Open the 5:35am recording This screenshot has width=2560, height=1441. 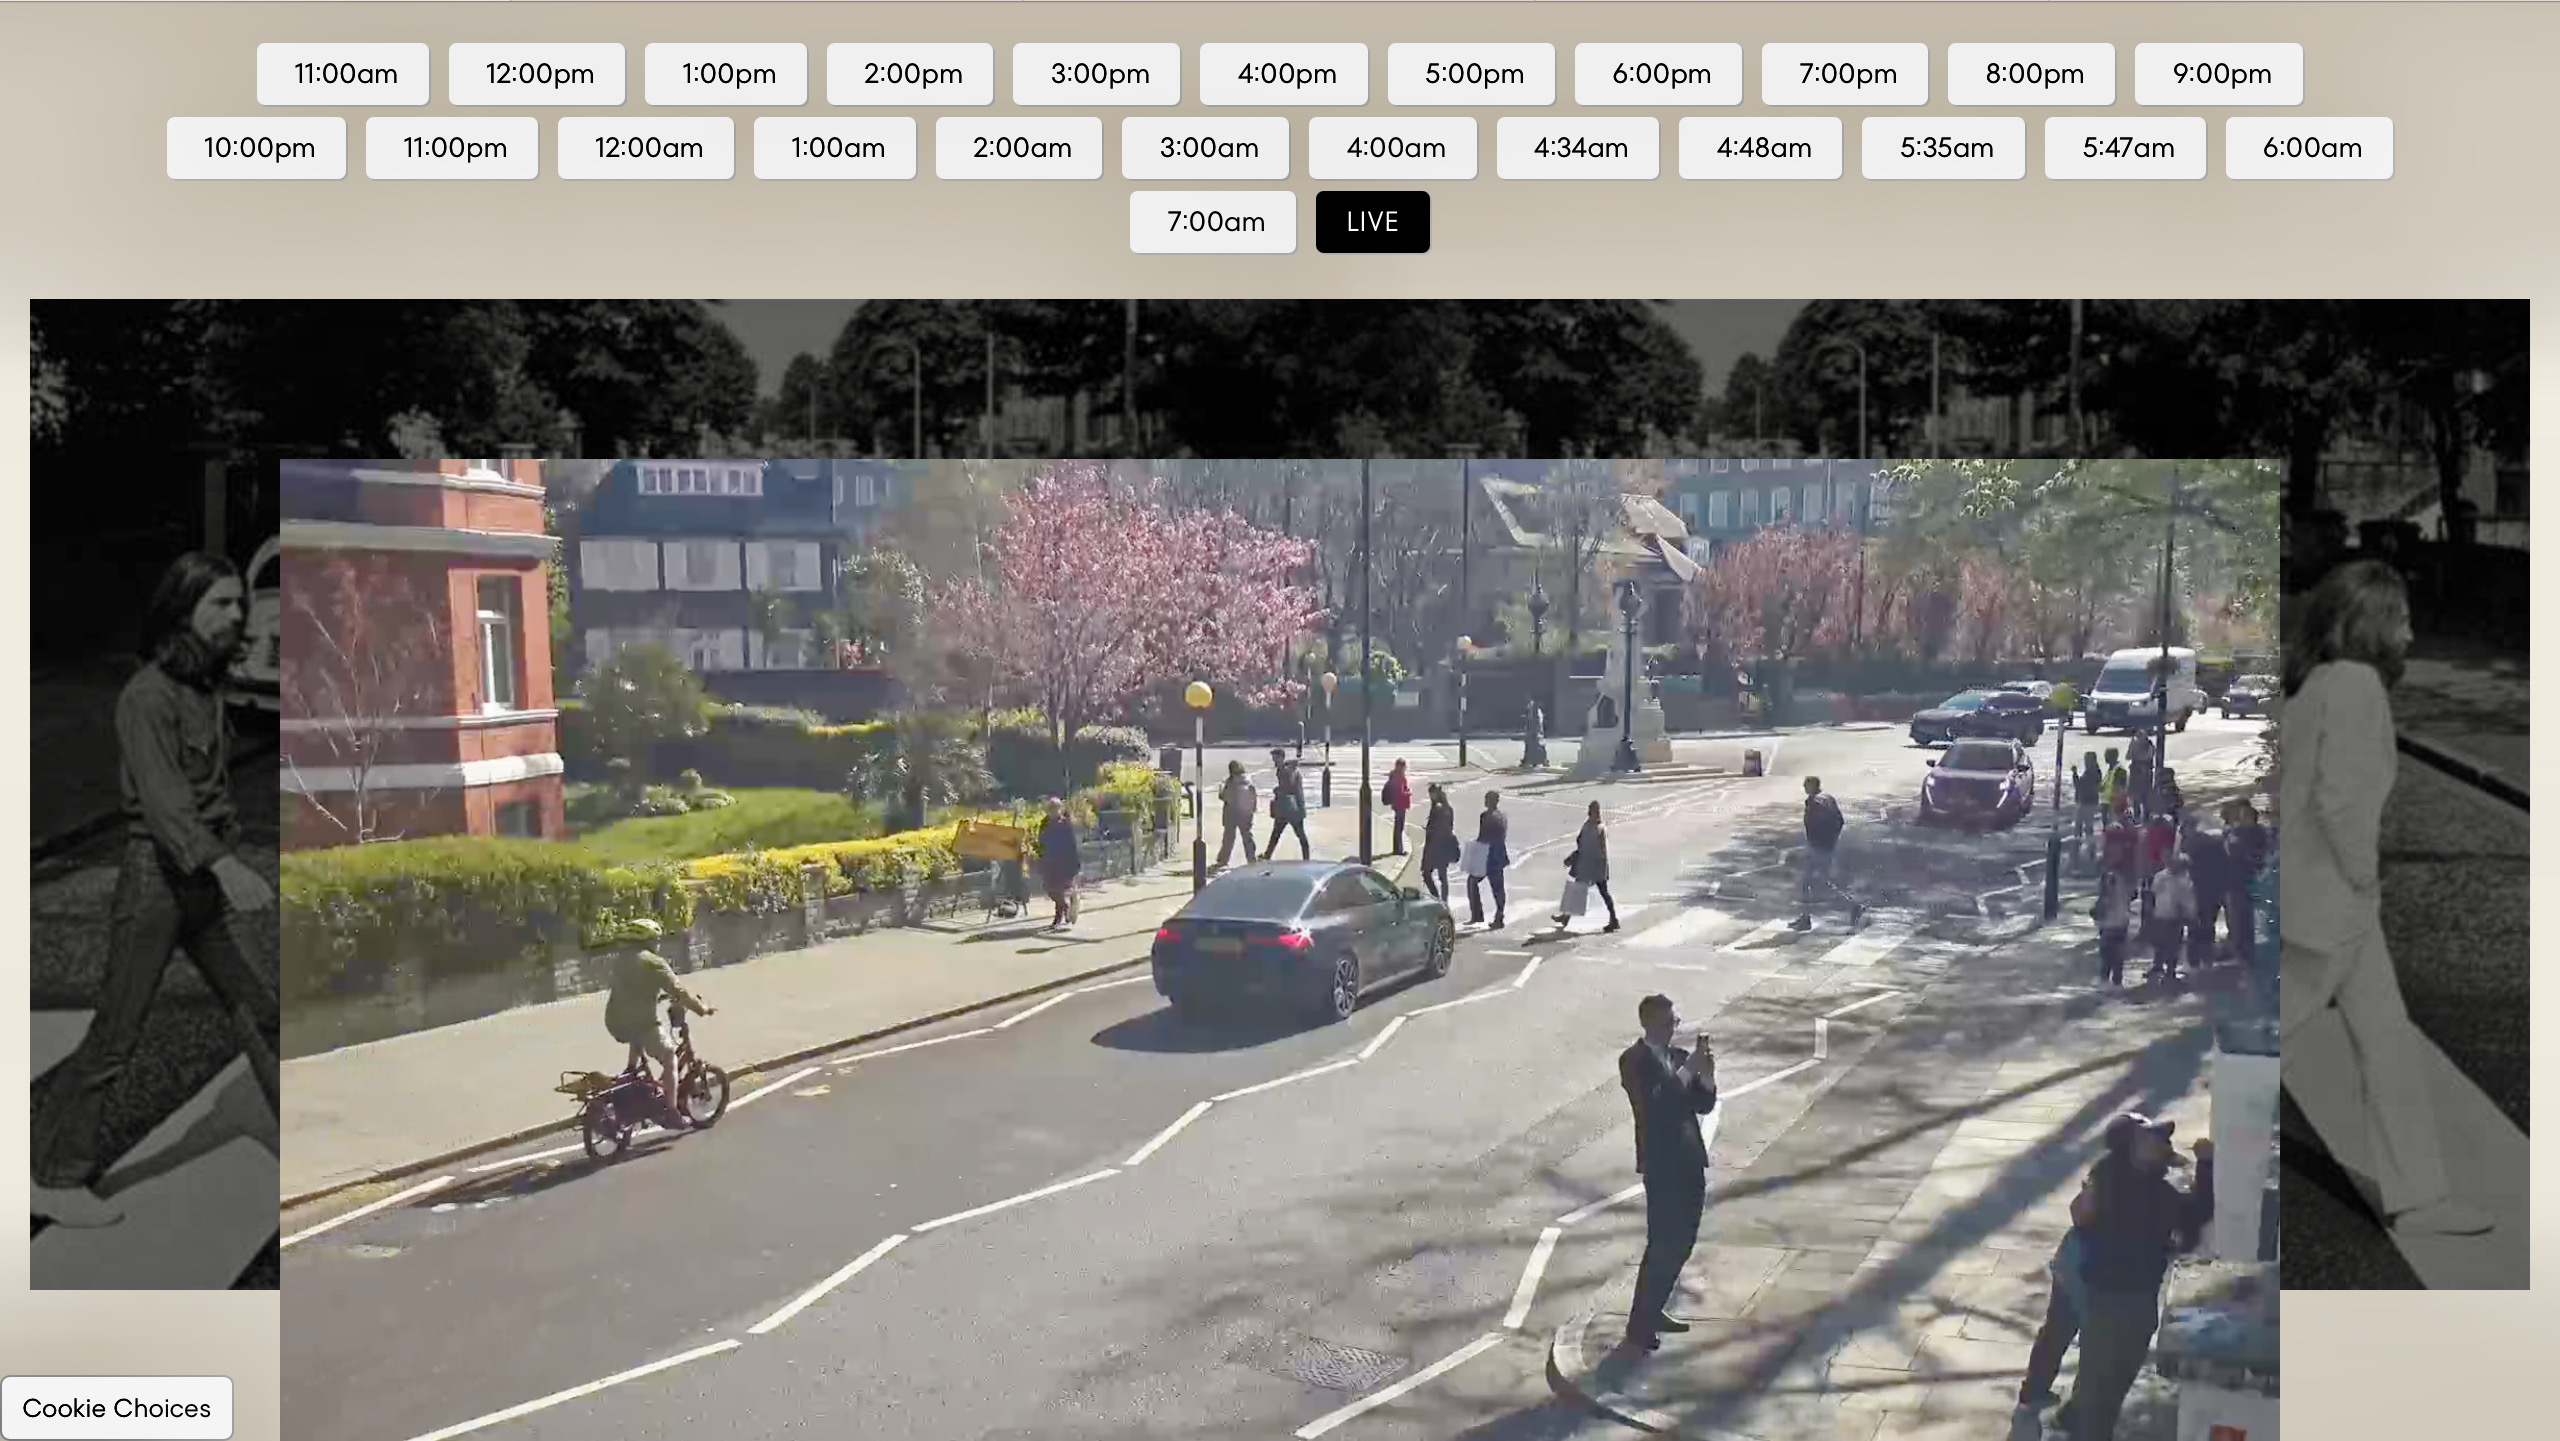(1944, 148)
